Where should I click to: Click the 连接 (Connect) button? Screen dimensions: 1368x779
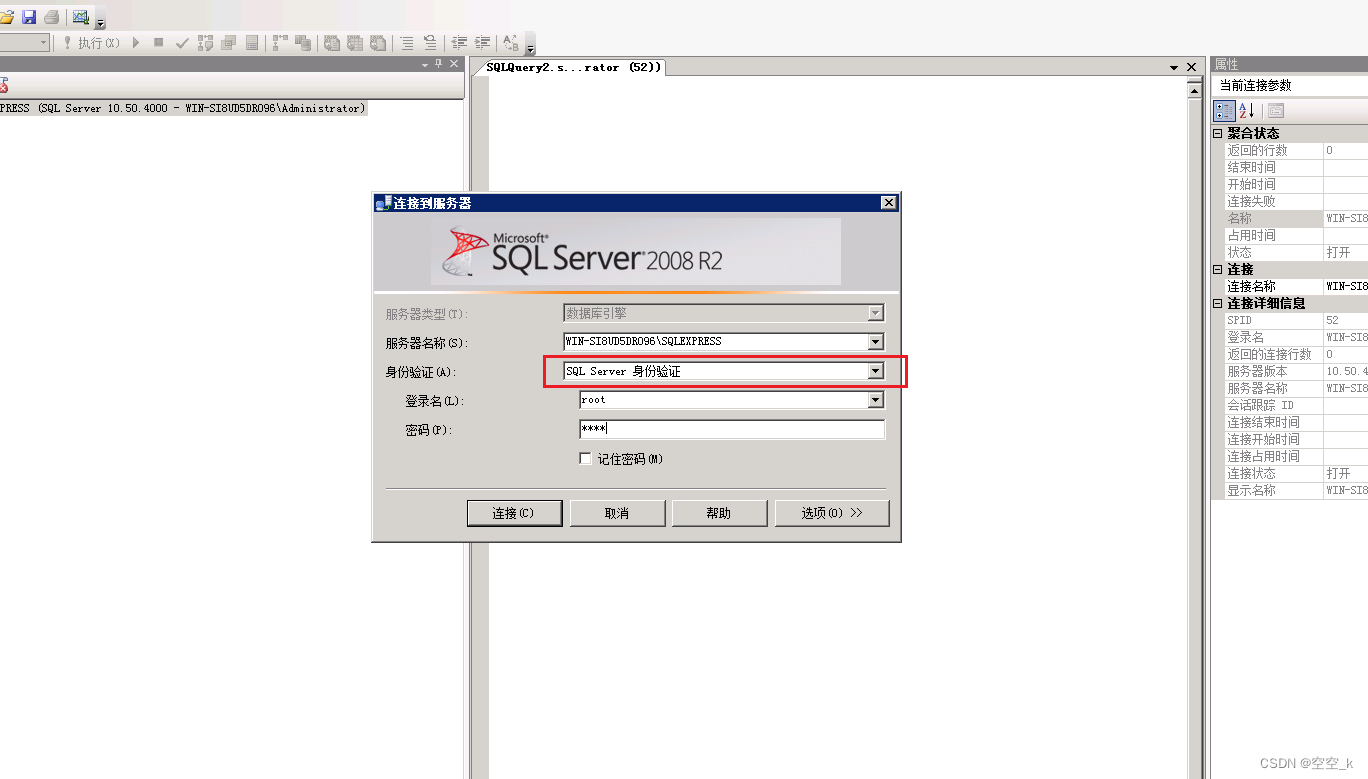tap(514, 512)
